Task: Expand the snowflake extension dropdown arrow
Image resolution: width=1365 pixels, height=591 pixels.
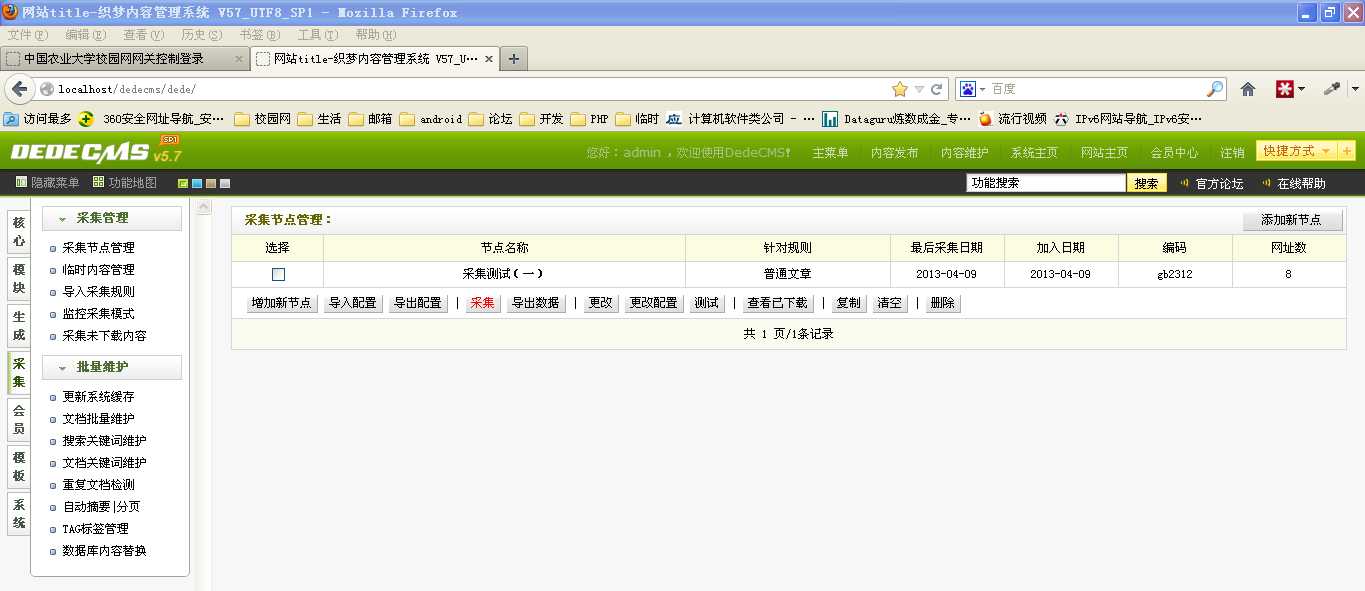Action: click(1301, 89)
